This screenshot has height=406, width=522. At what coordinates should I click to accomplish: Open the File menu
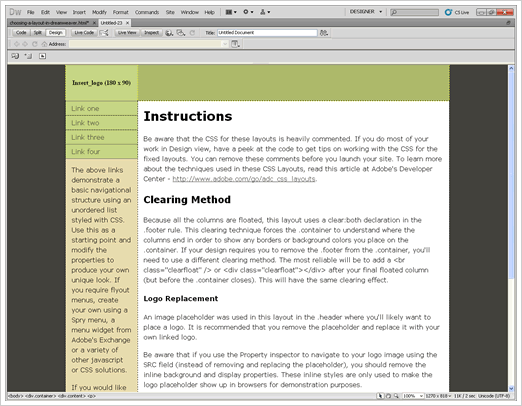tap(31, 12)
